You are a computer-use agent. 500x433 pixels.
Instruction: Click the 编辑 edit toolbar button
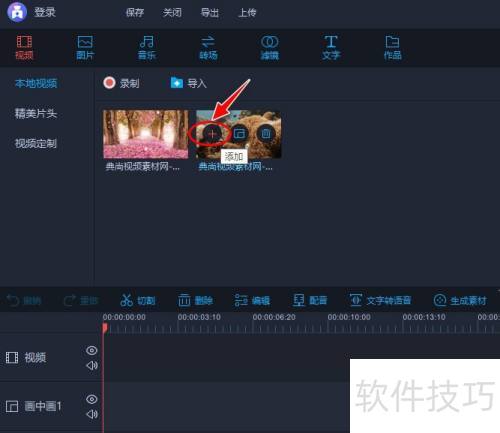coord(252,300)
